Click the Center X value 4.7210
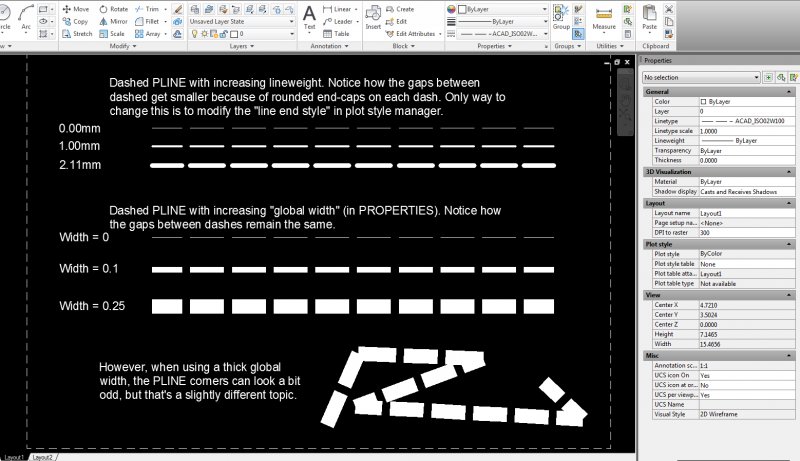Viewport: 800px width, 461px height. (746, 305)
